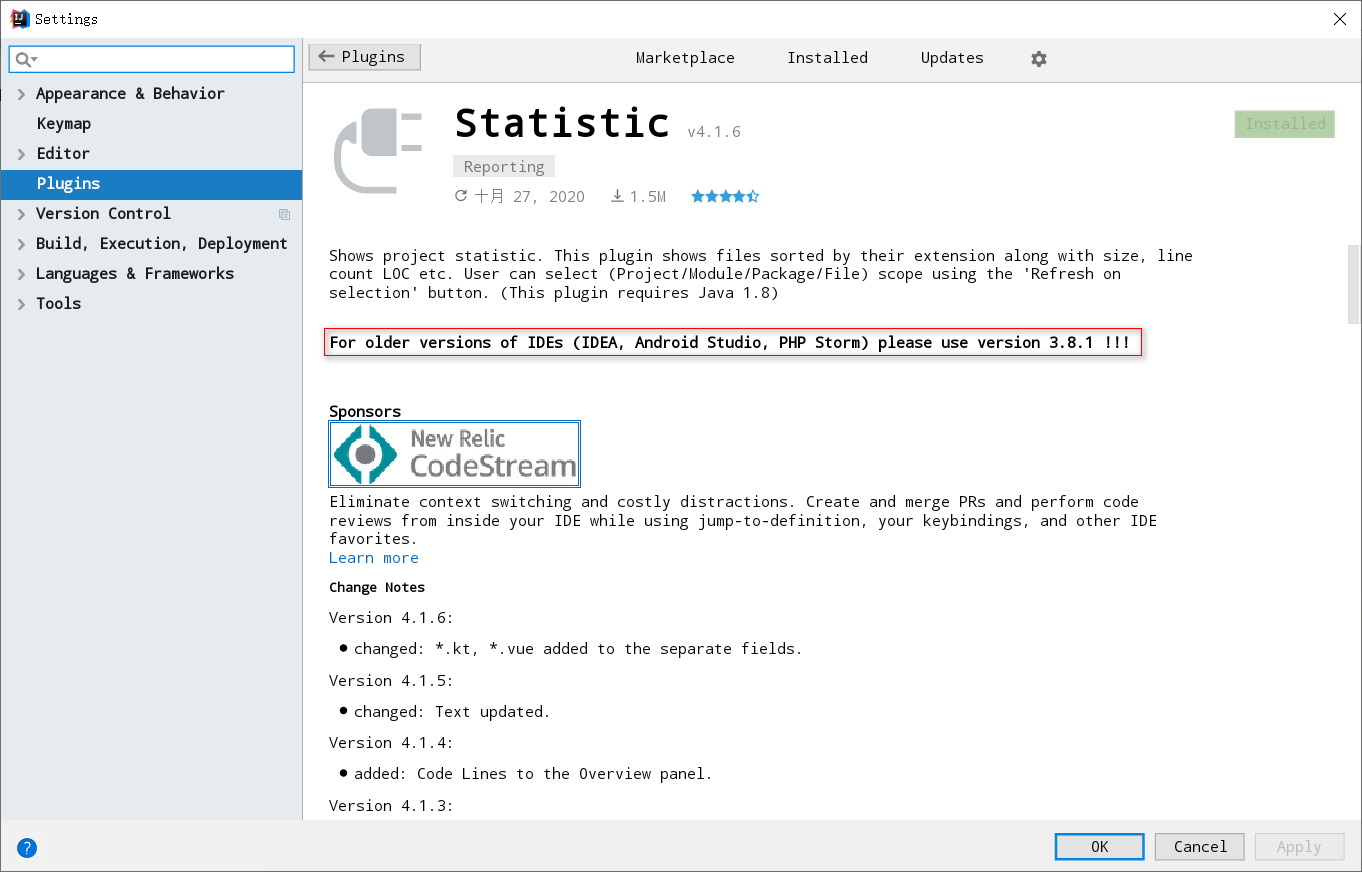Expand the Tools section
The width and height of the screenshot is (1362, 872).
[21, 304]
